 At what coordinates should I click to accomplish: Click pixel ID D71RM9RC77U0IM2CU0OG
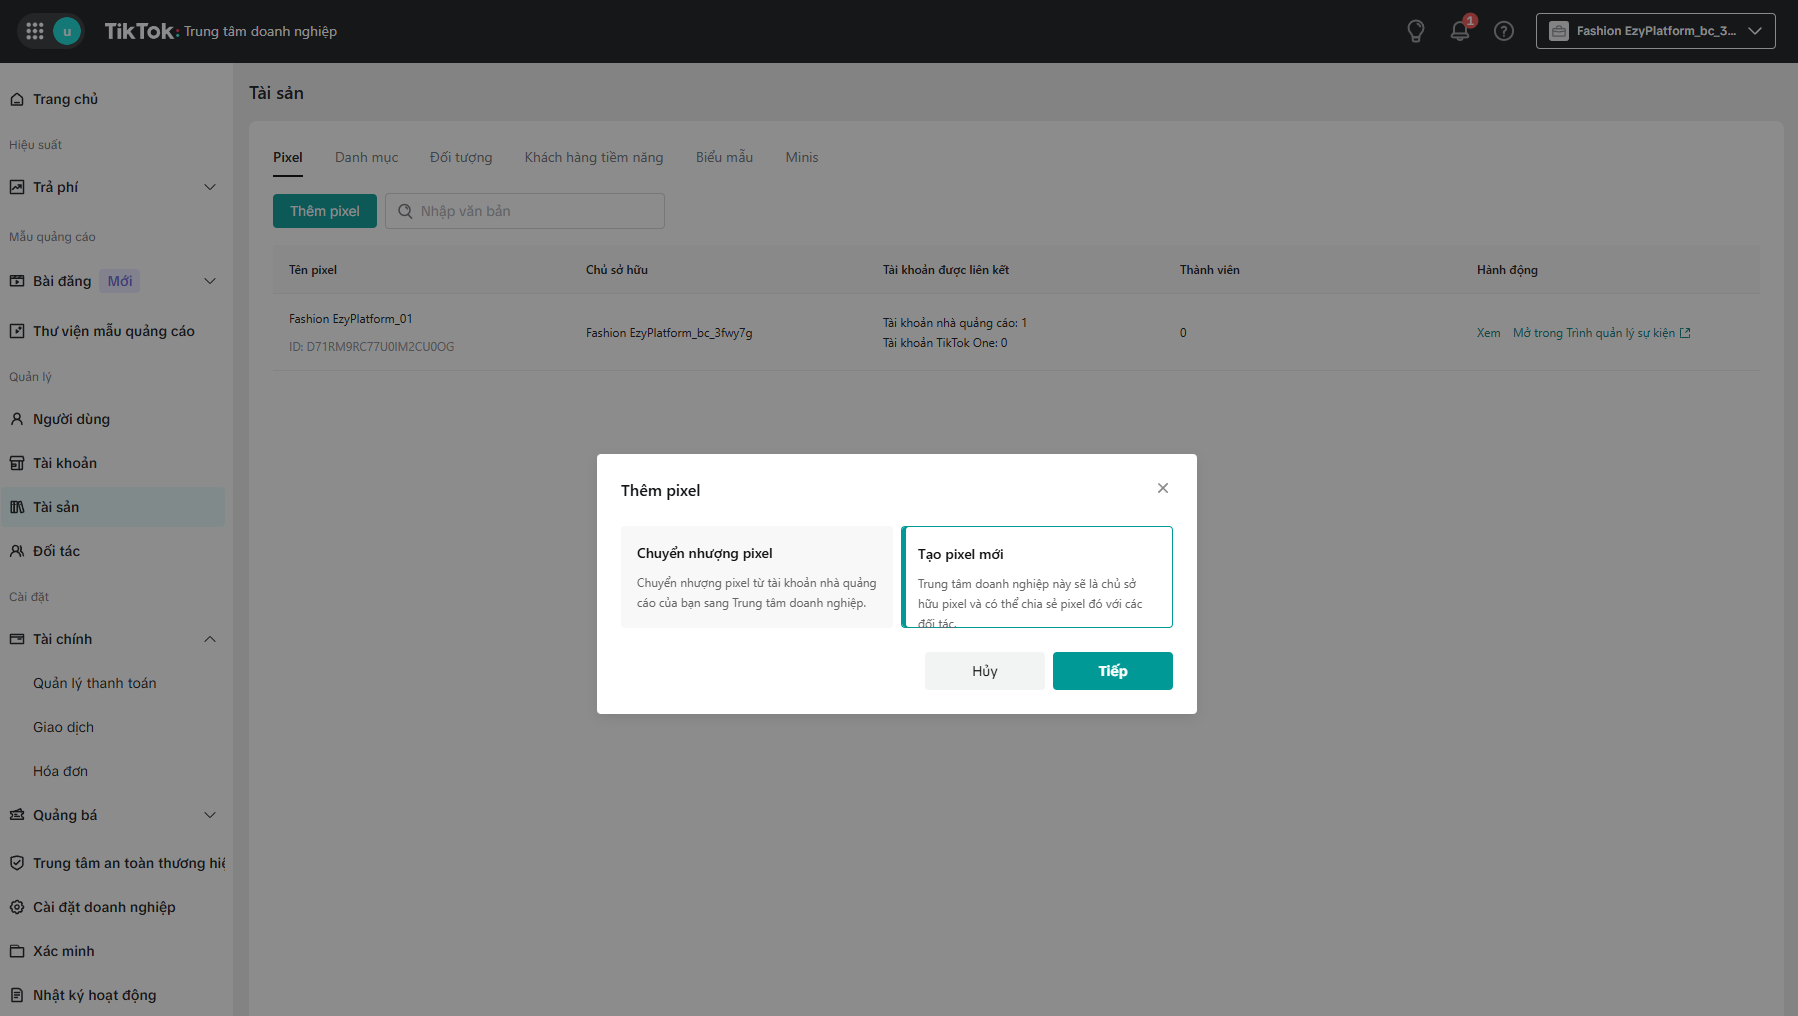click(372, 347)
